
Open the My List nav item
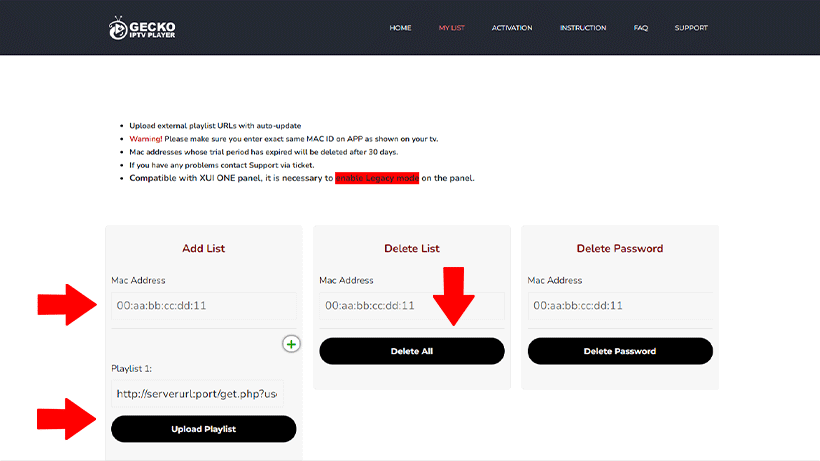[x=451, y=28]
